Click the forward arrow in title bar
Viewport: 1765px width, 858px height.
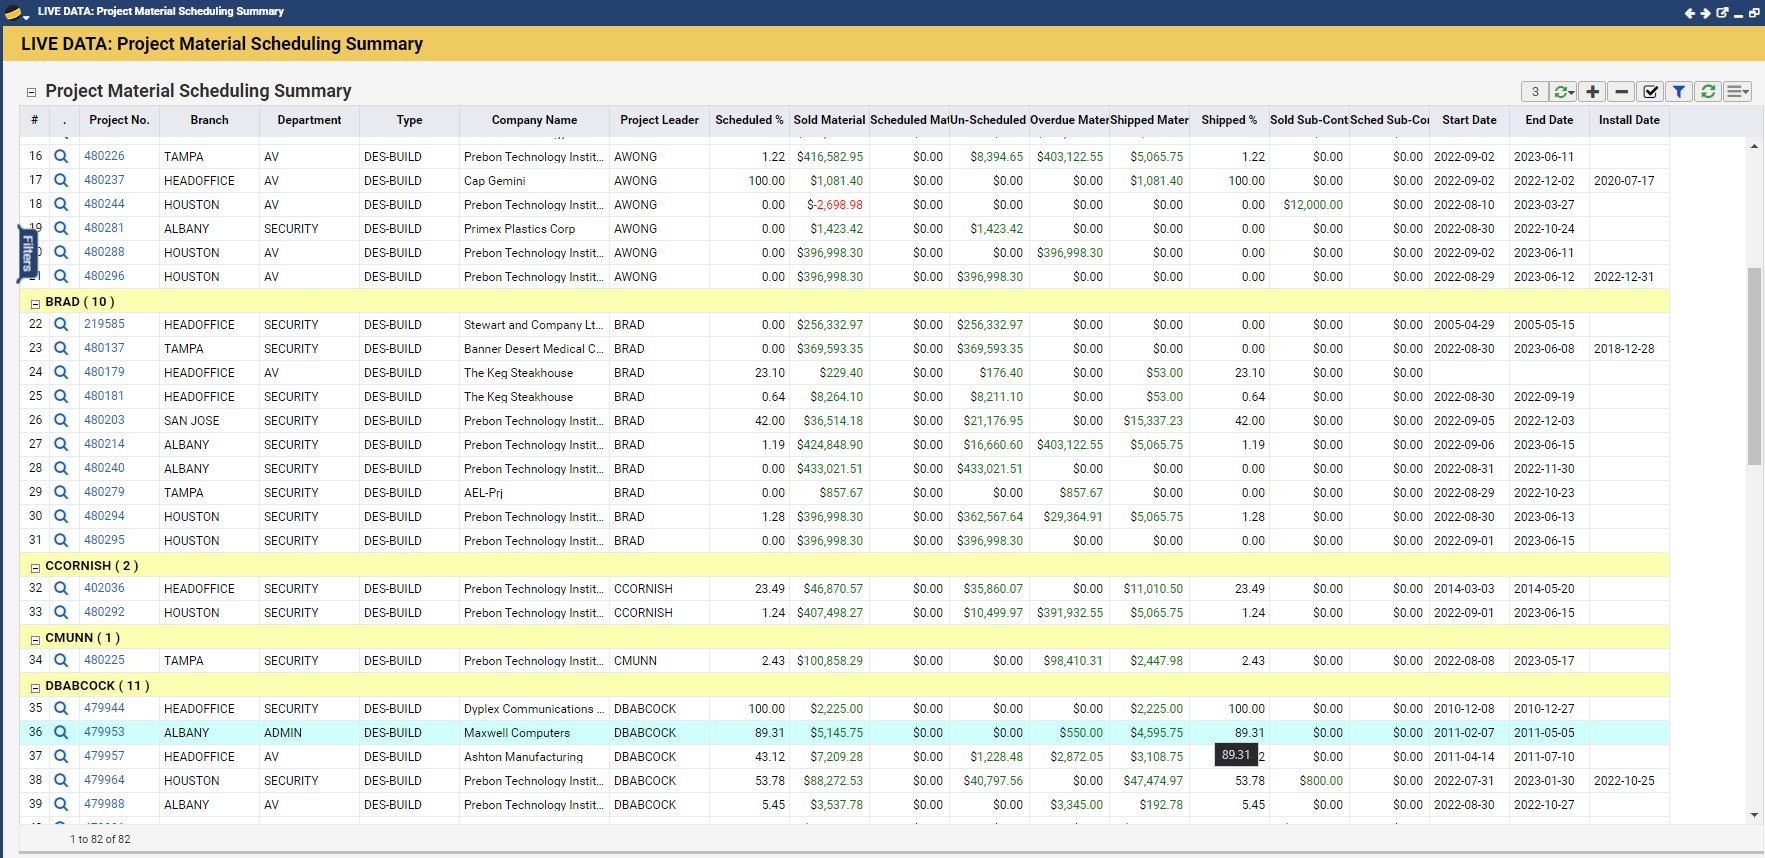pyautogui.click(x=1706, y=13)
